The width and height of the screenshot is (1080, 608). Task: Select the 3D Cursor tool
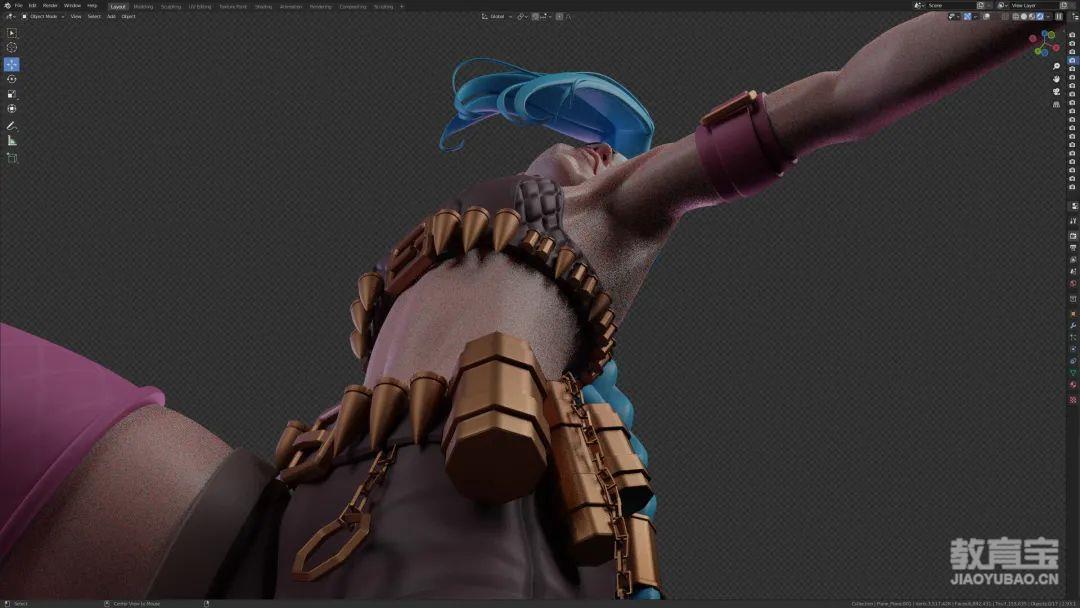[12, 48]
